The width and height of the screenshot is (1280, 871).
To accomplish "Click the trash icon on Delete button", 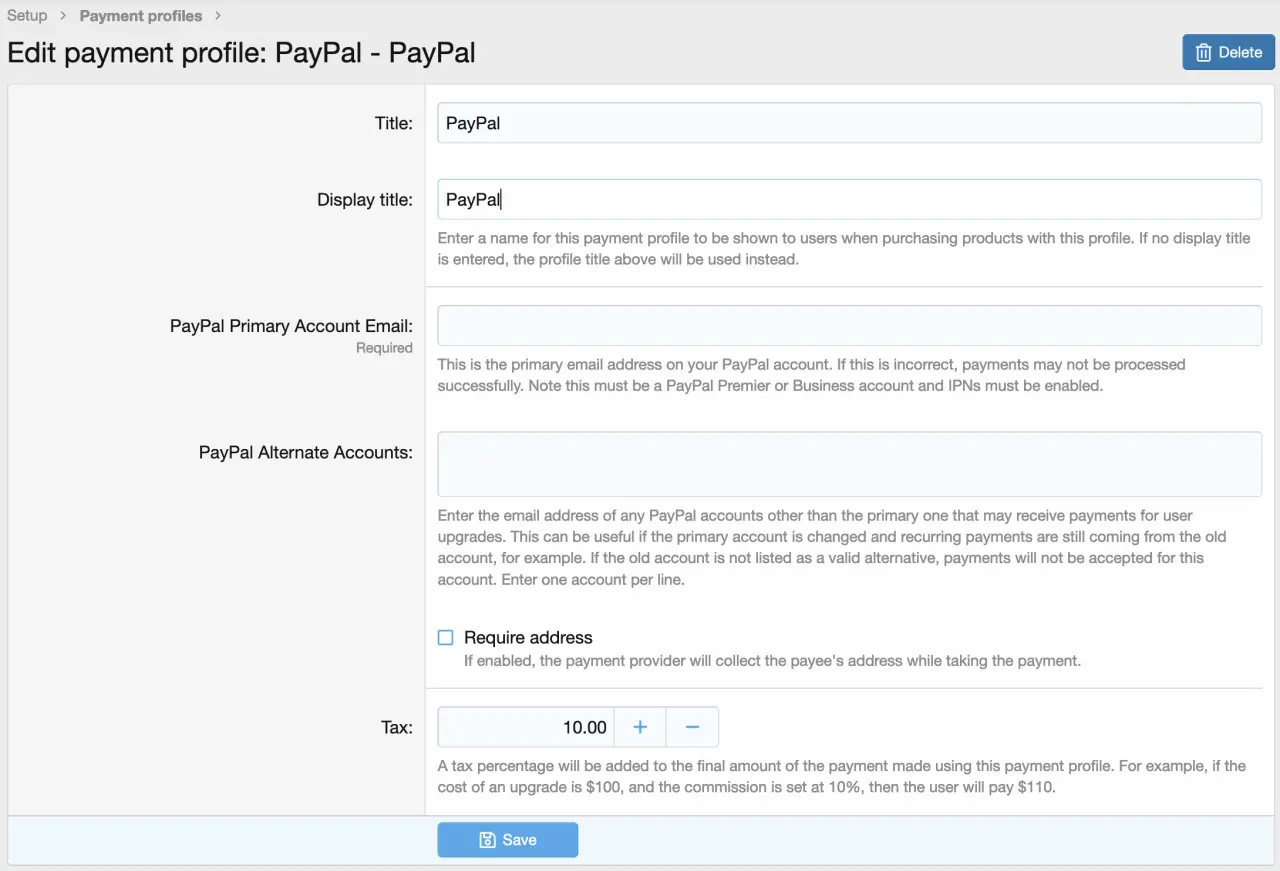I will (1204, 53).
